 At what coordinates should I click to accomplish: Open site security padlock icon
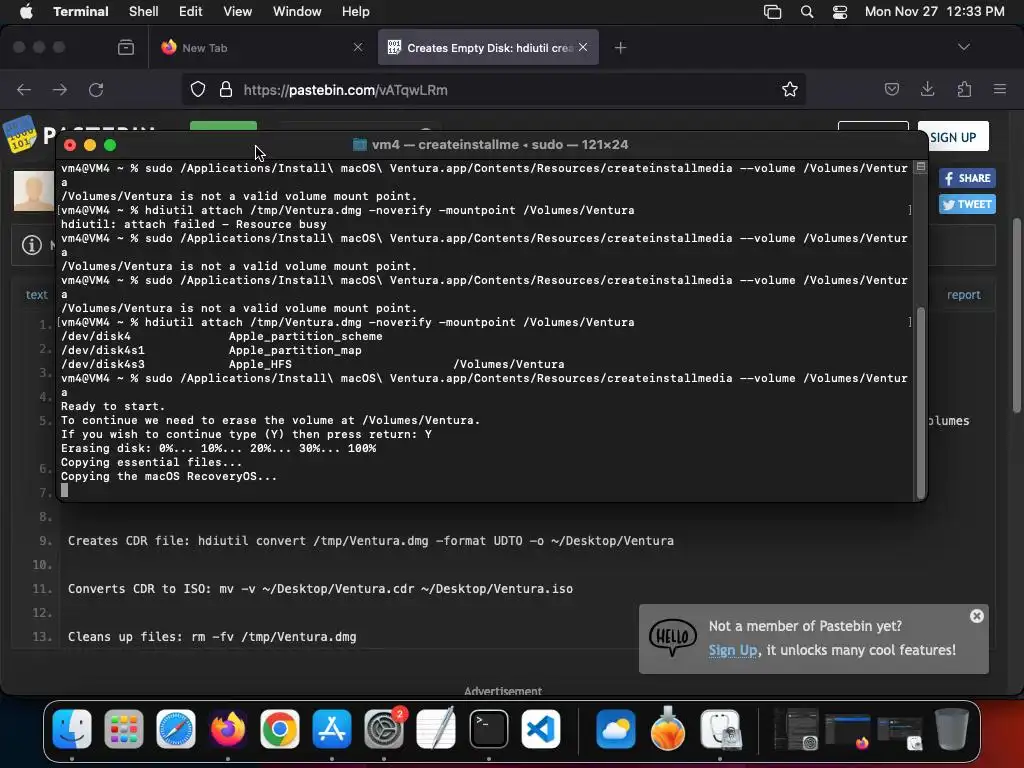pos(226,89)
